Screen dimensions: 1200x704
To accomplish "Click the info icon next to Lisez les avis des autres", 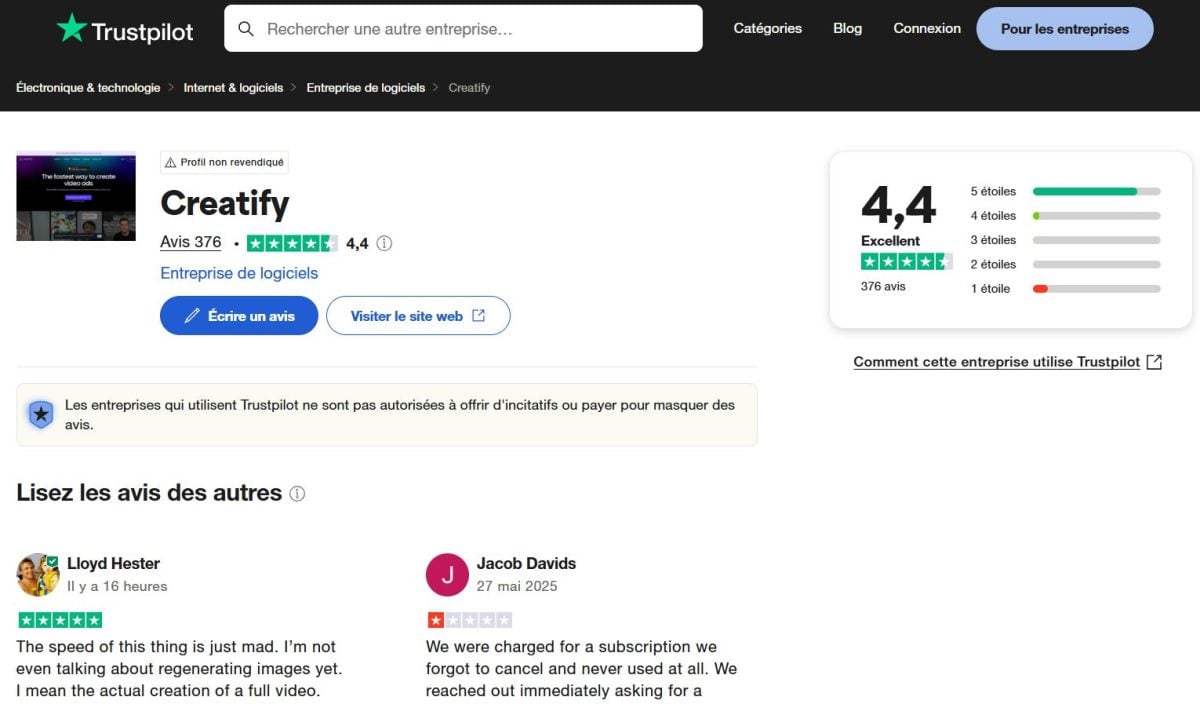I will 297,494.
